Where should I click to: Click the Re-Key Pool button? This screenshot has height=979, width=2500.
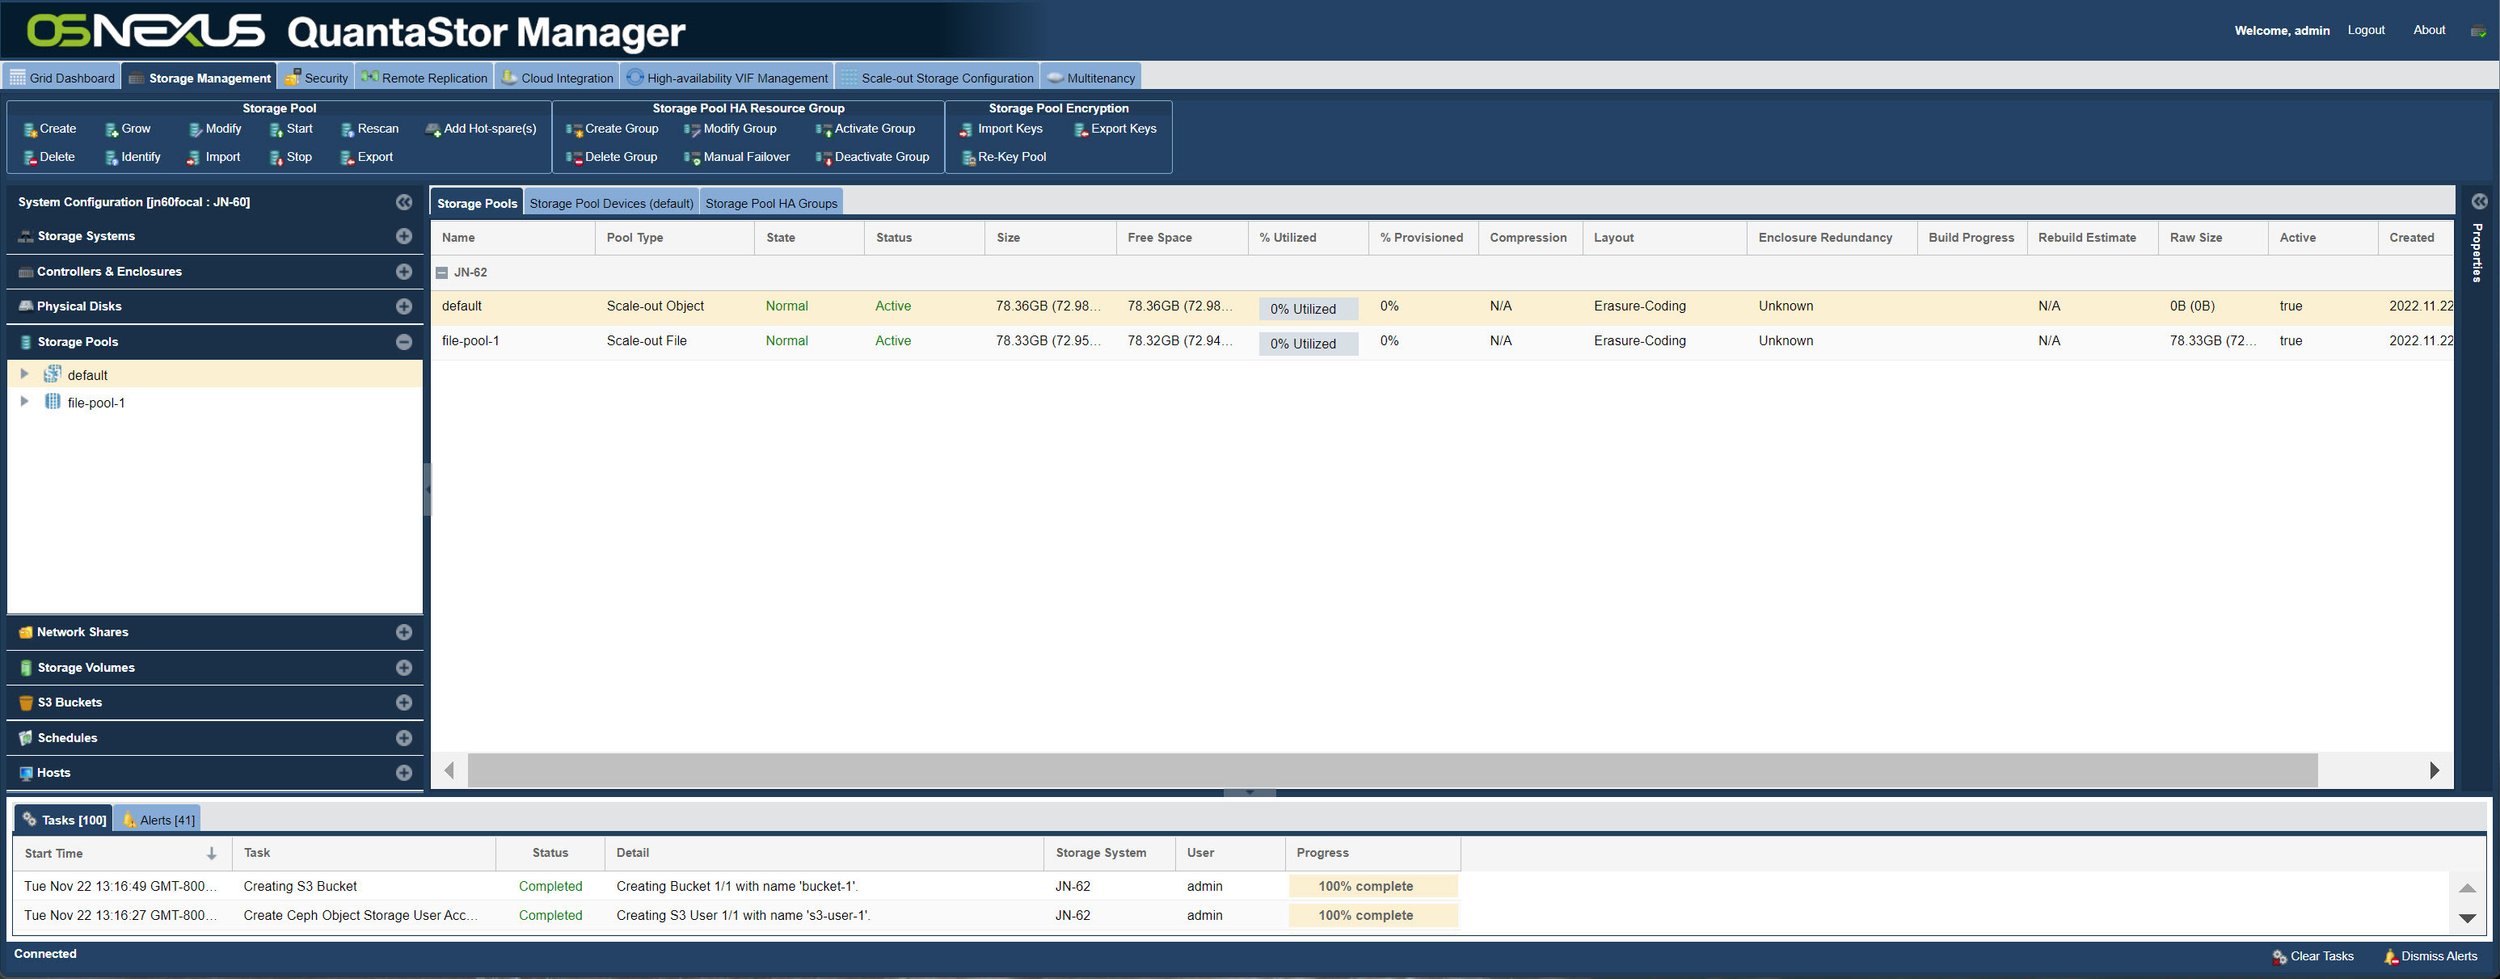pyautogui.click(x=1004, y=157)
